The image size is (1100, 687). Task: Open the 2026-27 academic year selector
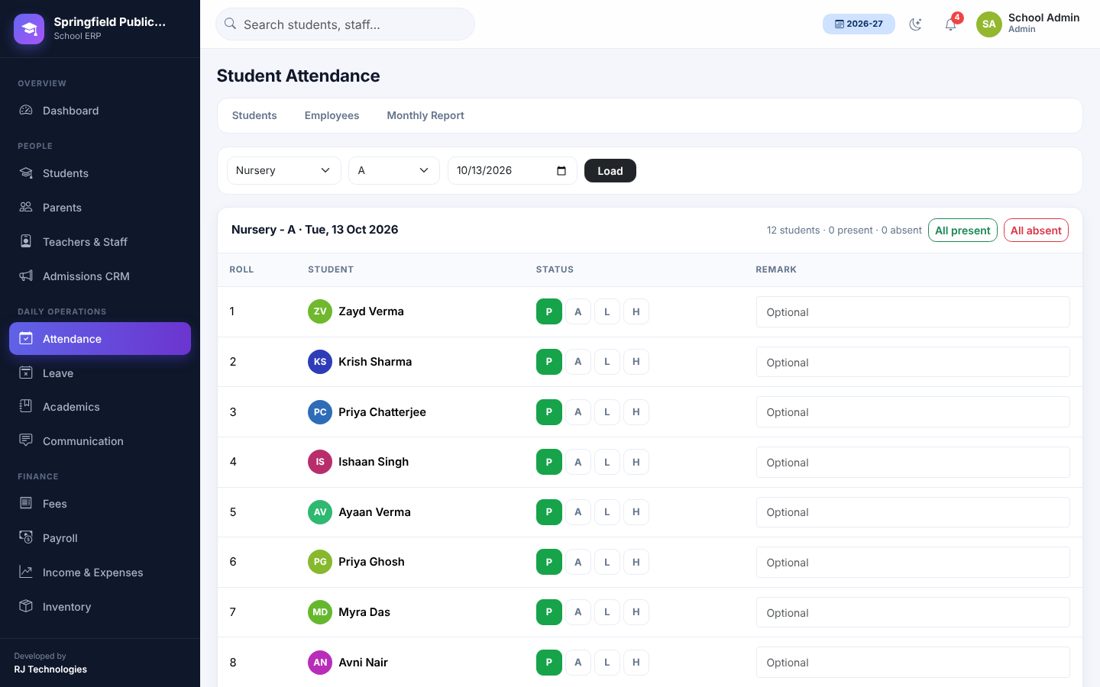tap(859, 24)
